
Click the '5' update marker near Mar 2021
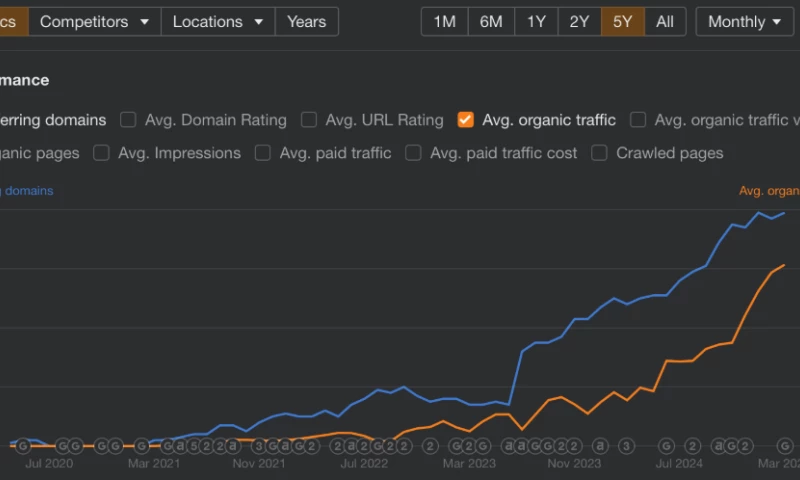tap(193, 445)
